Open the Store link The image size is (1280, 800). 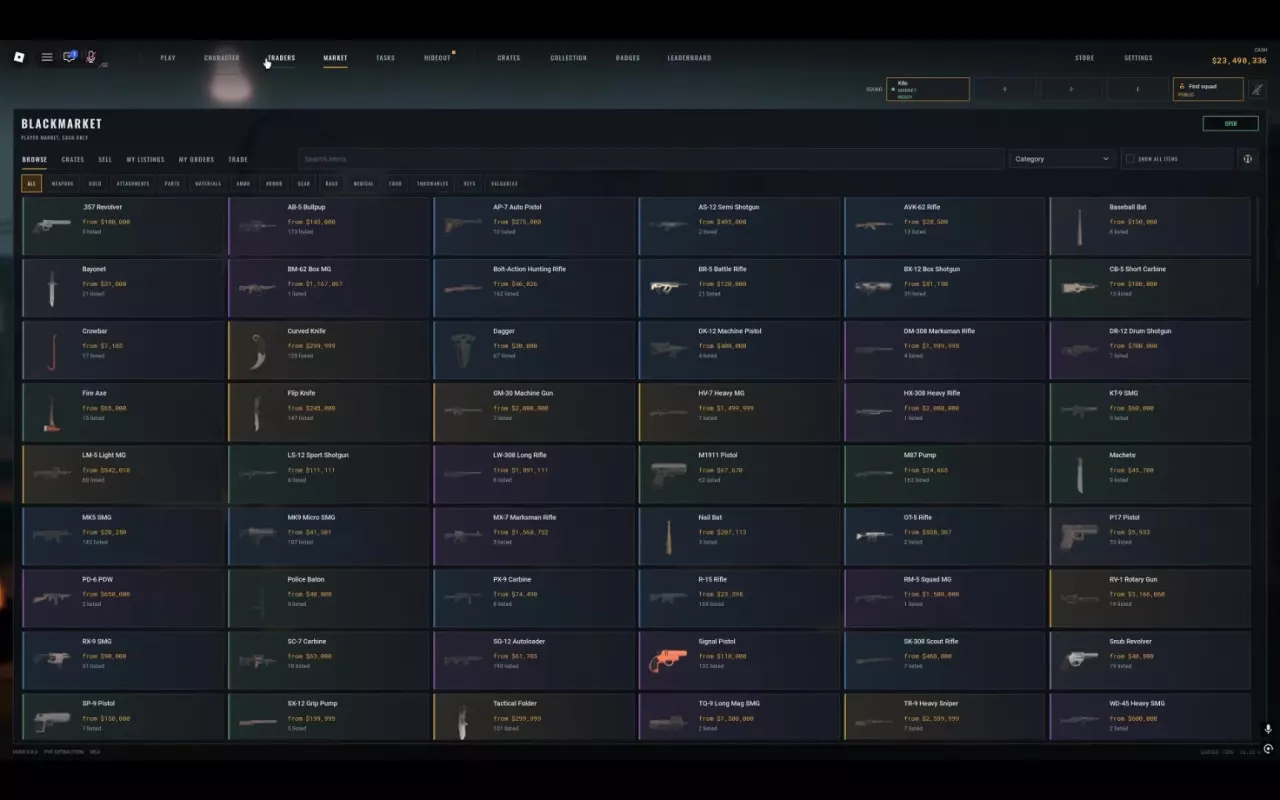pyautogui.click(x=1084, y=58)
